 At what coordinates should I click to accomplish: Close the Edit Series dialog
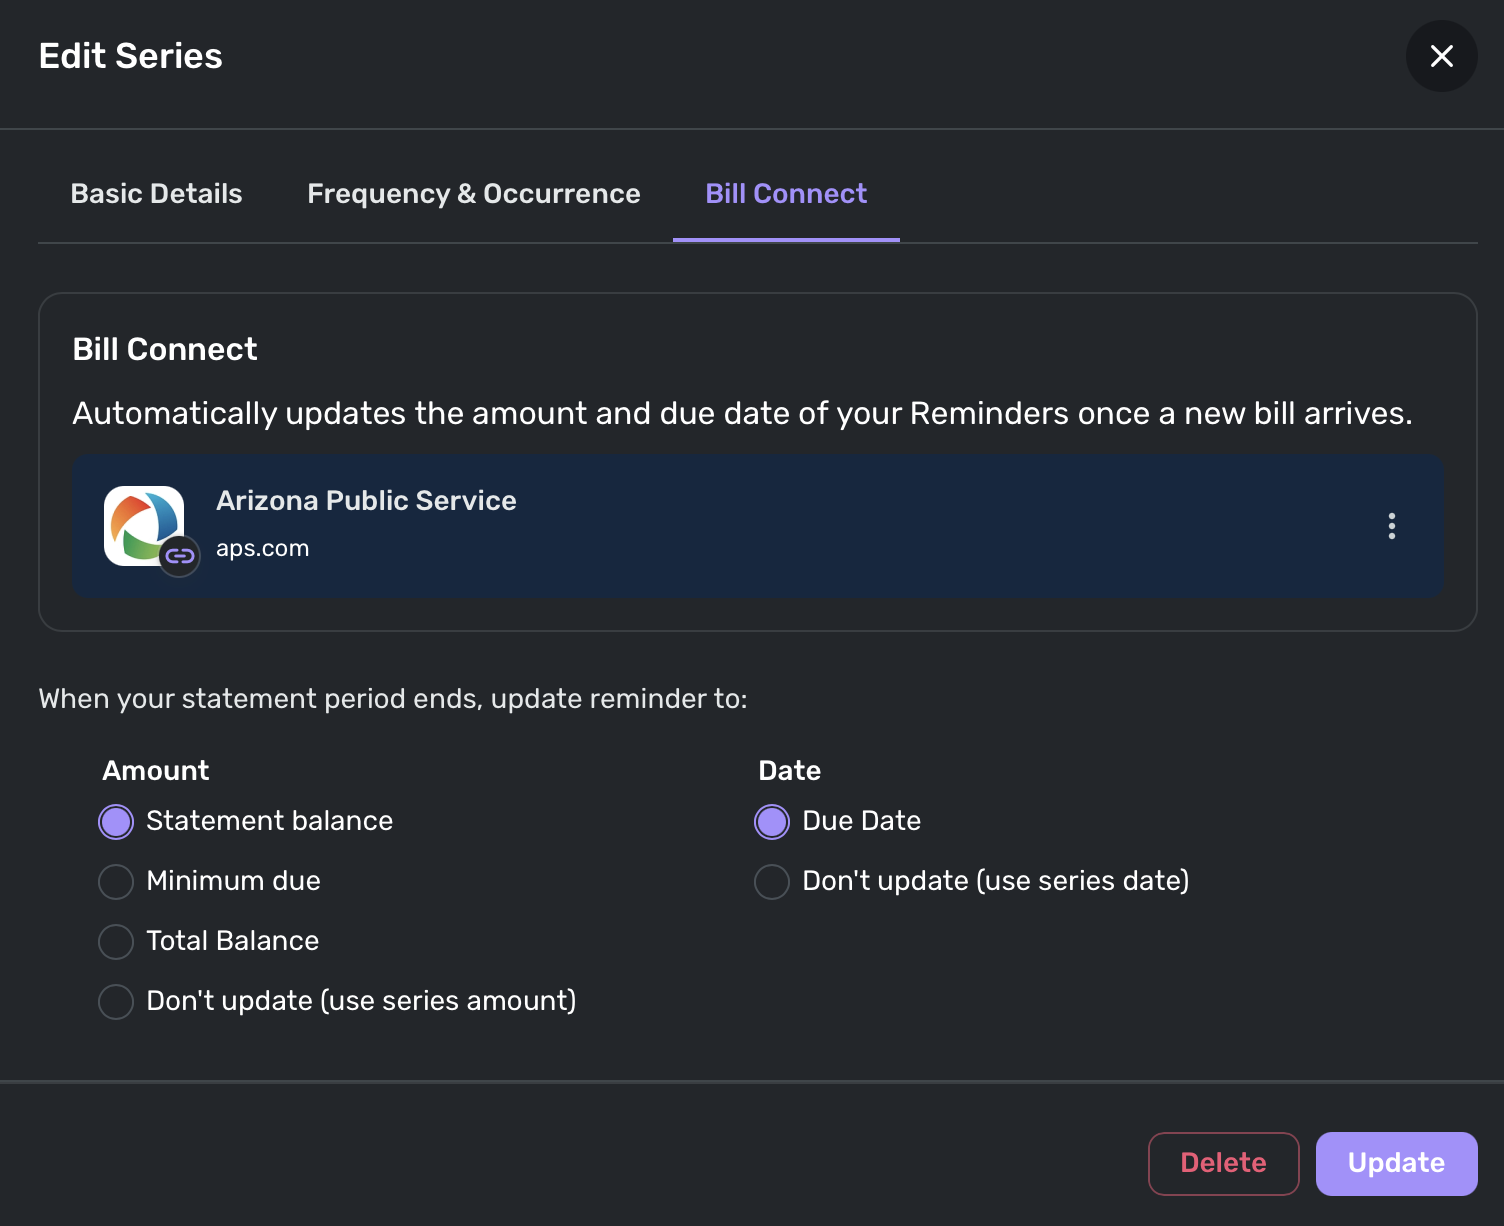(1441, 56)
